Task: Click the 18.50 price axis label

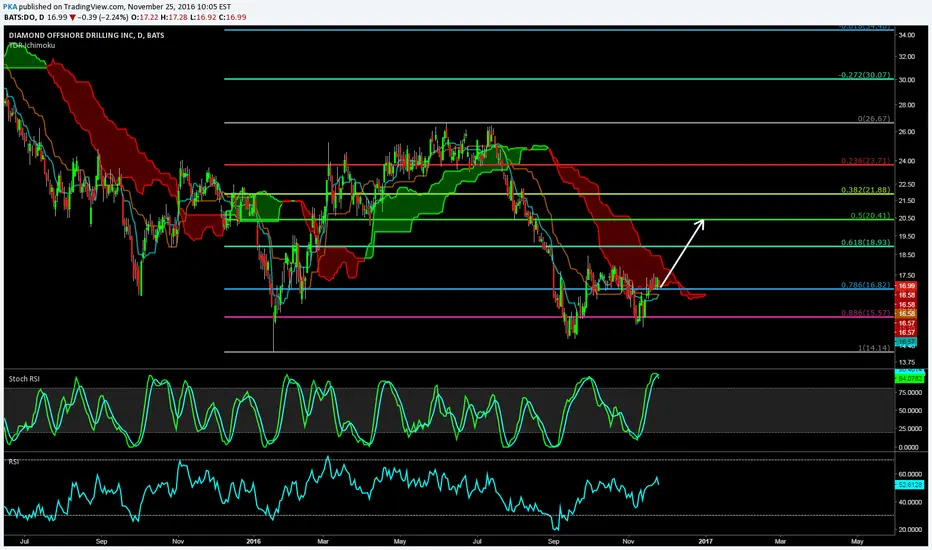Action: pos(906,255)
